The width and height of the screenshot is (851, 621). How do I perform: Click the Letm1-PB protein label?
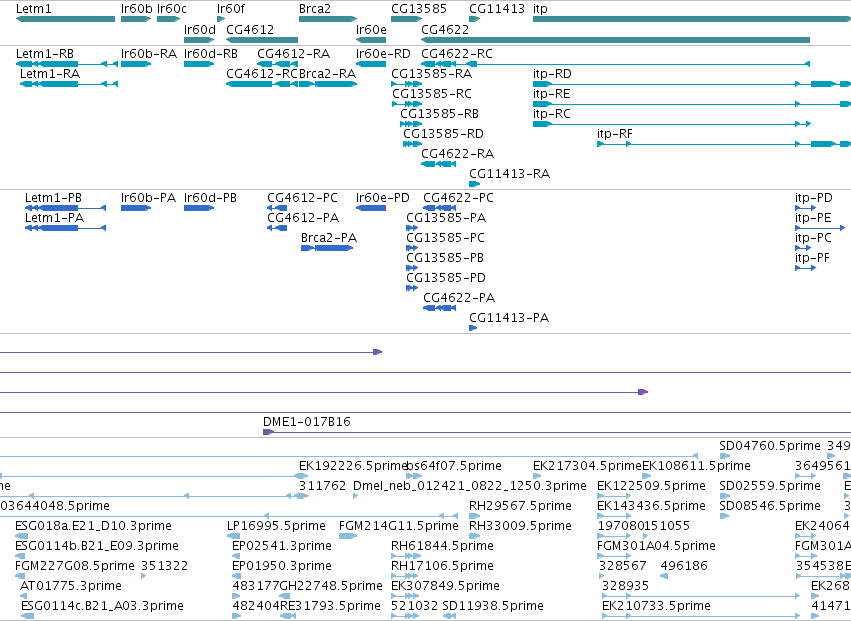click(x=53, y=198)
